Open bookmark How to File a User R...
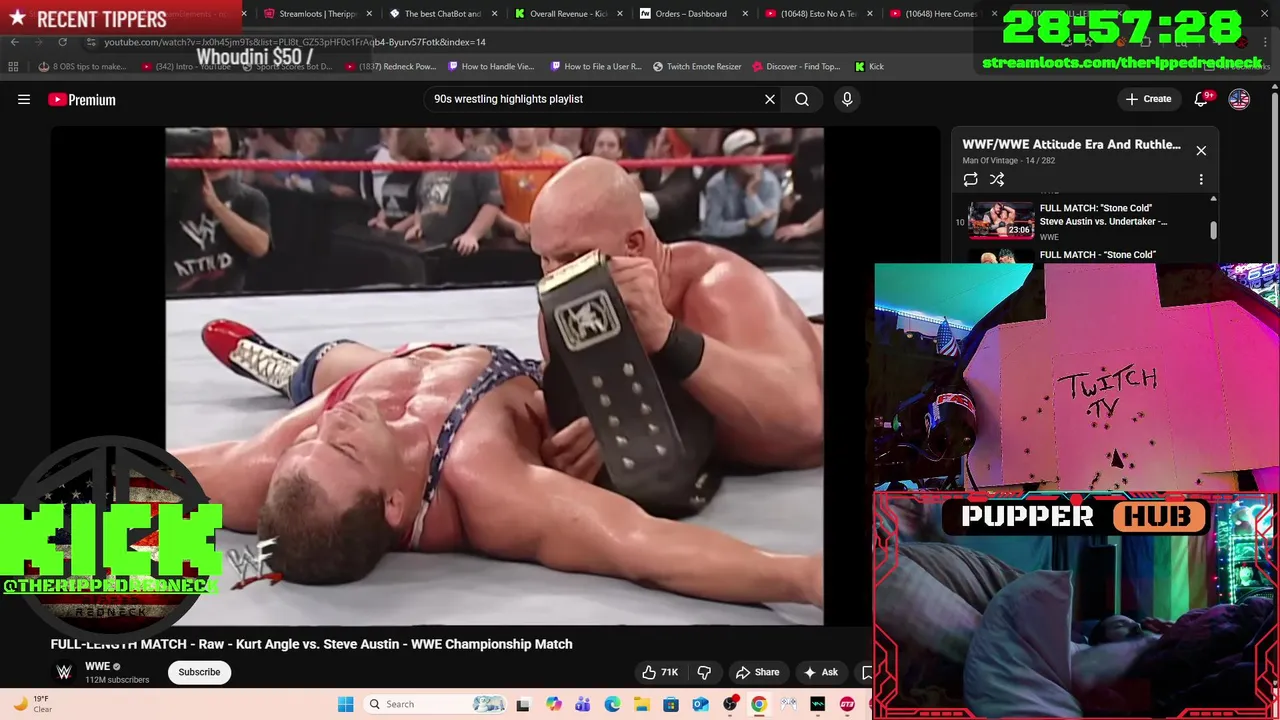The width and height of the screenshot is (1280, 720). 596,67
